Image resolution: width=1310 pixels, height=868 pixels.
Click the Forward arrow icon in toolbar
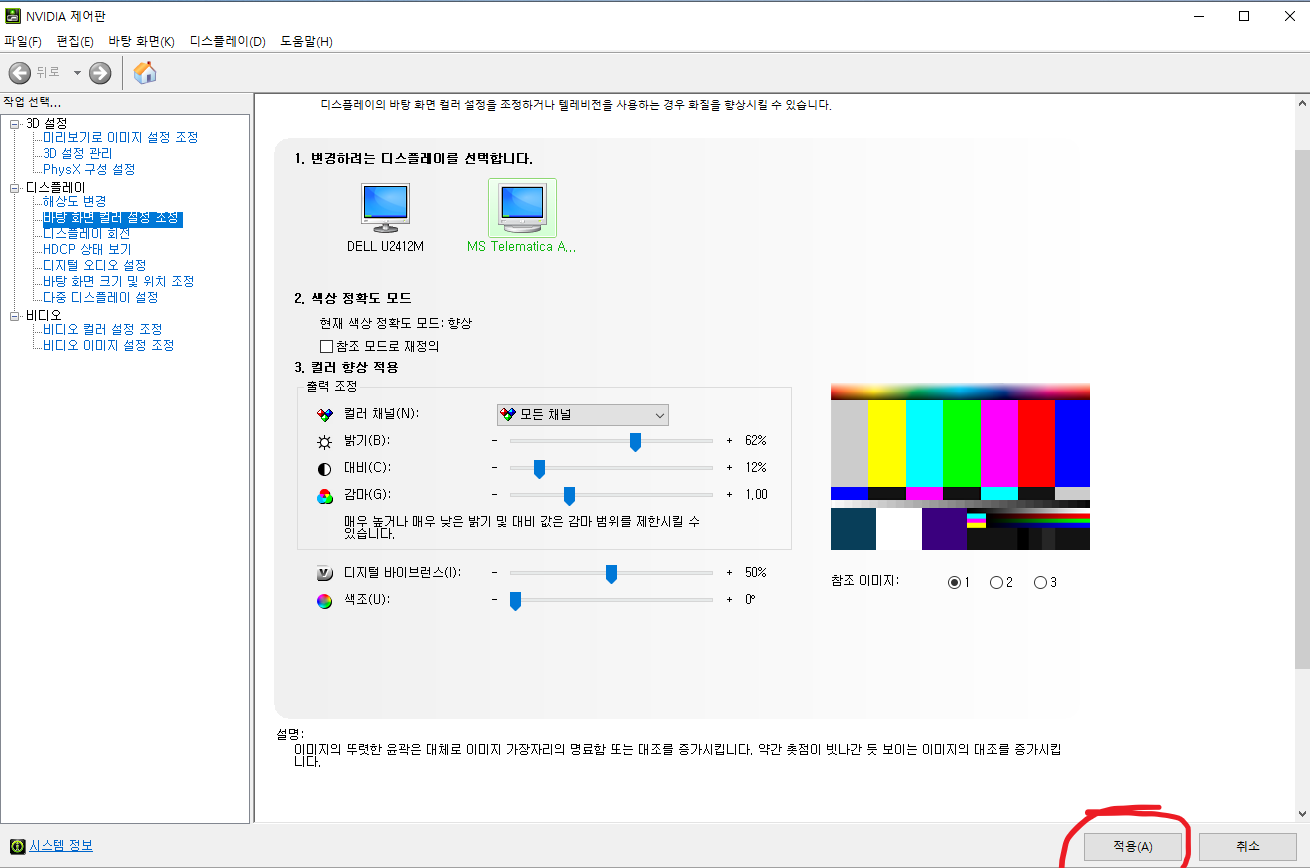(100, 72)
